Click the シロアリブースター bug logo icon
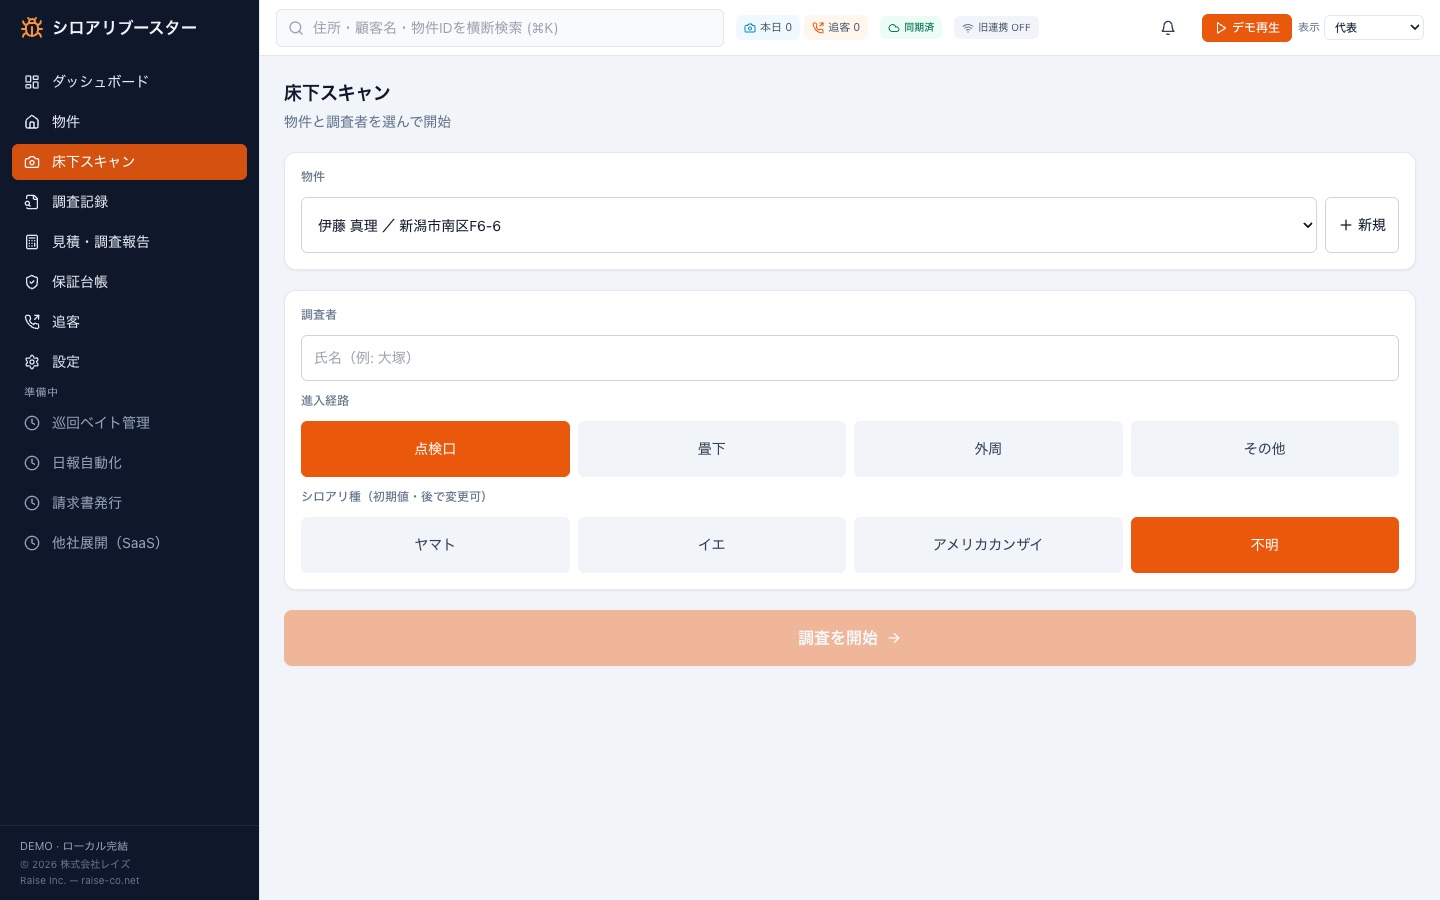Image resolution: width=1440 pixels, height=900 pixels. 32,28
